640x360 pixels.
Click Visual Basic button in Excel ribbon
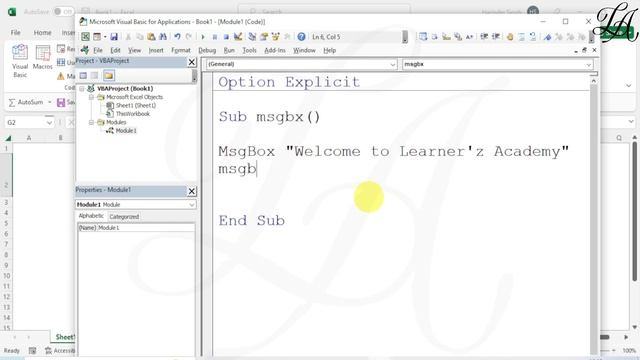(20, 61)
